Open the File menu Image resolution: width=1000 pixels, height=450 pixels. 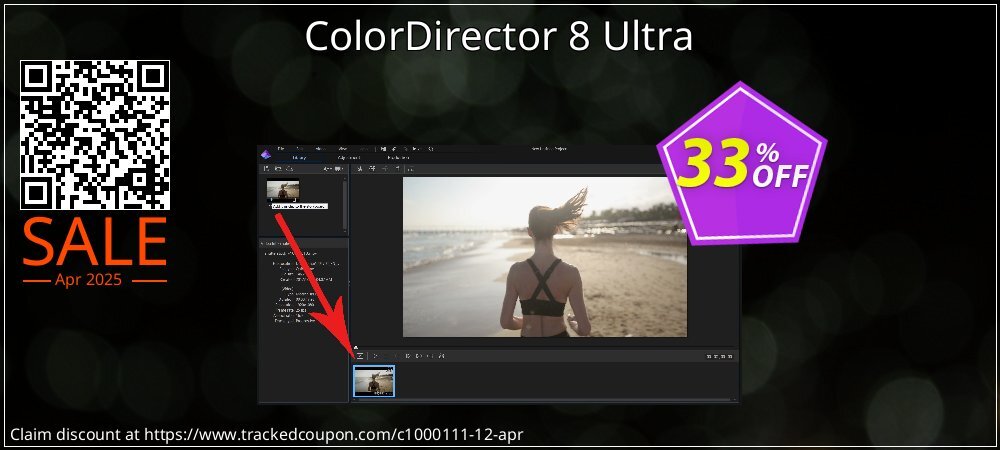pos(281,149)
